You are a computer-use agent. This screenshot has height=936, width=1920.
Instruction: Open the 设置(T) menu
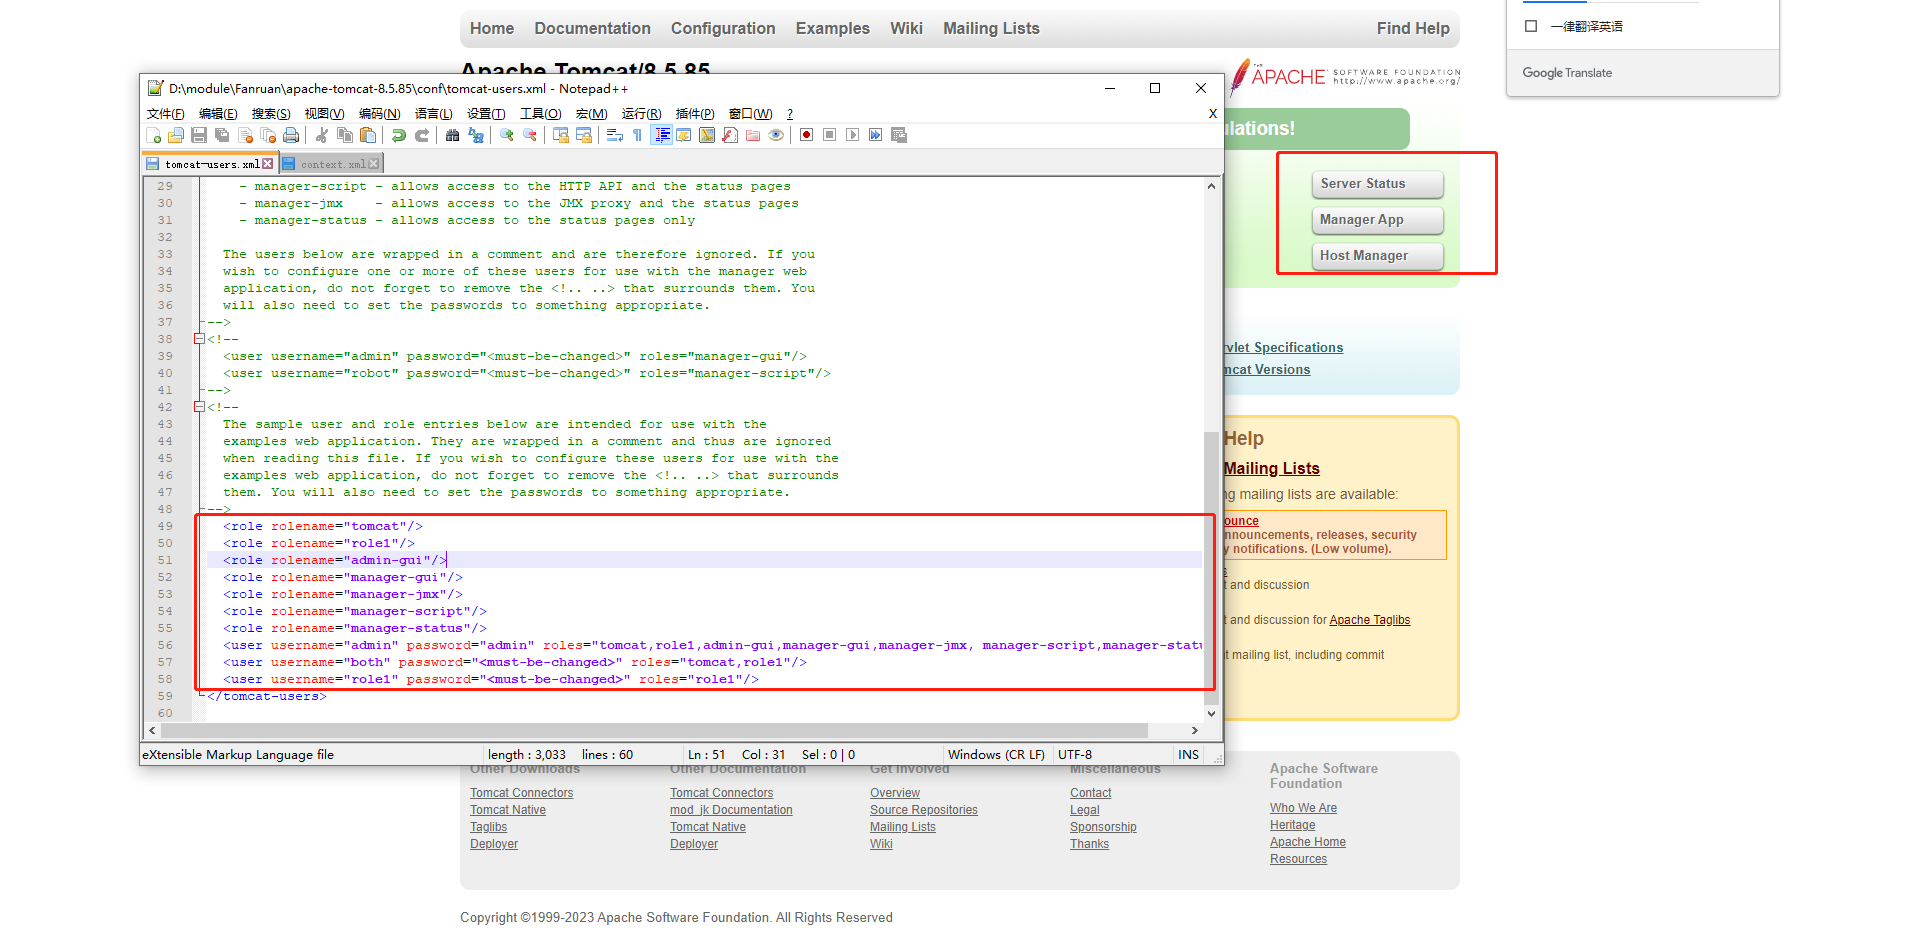pos(486,114)
